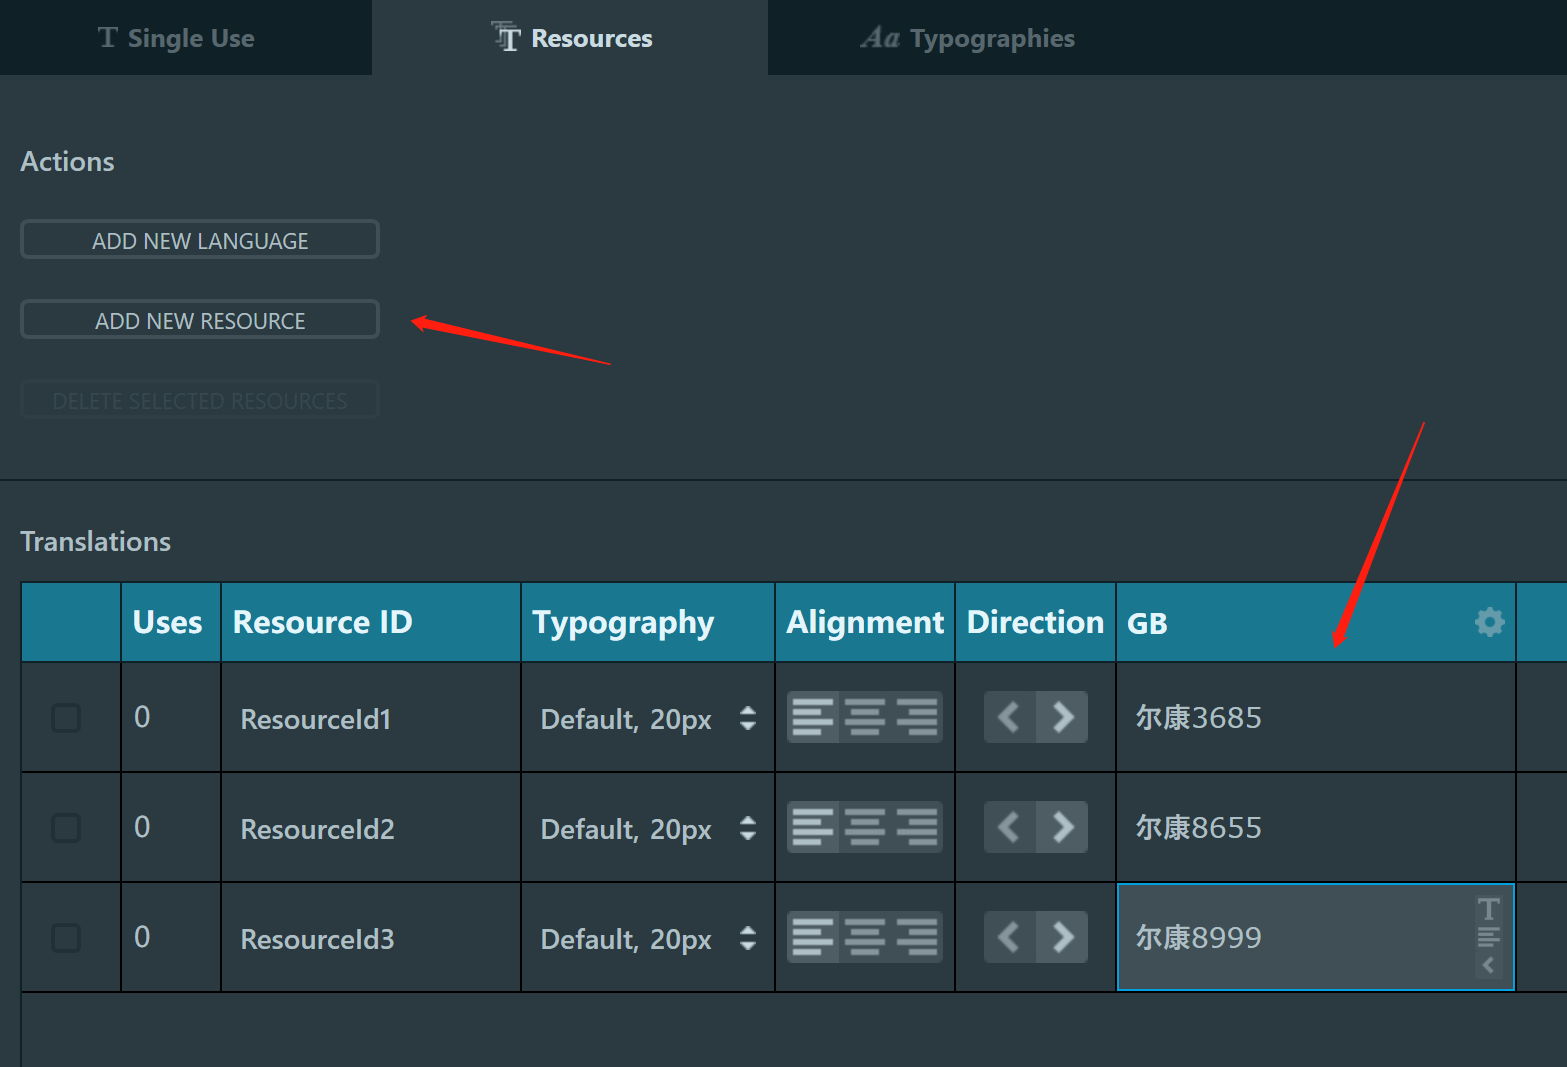Open text styling via the T icon in ResourceId3 cell
The height and width of the screenshot is (1067, 1567).
tap(1488, 909)
